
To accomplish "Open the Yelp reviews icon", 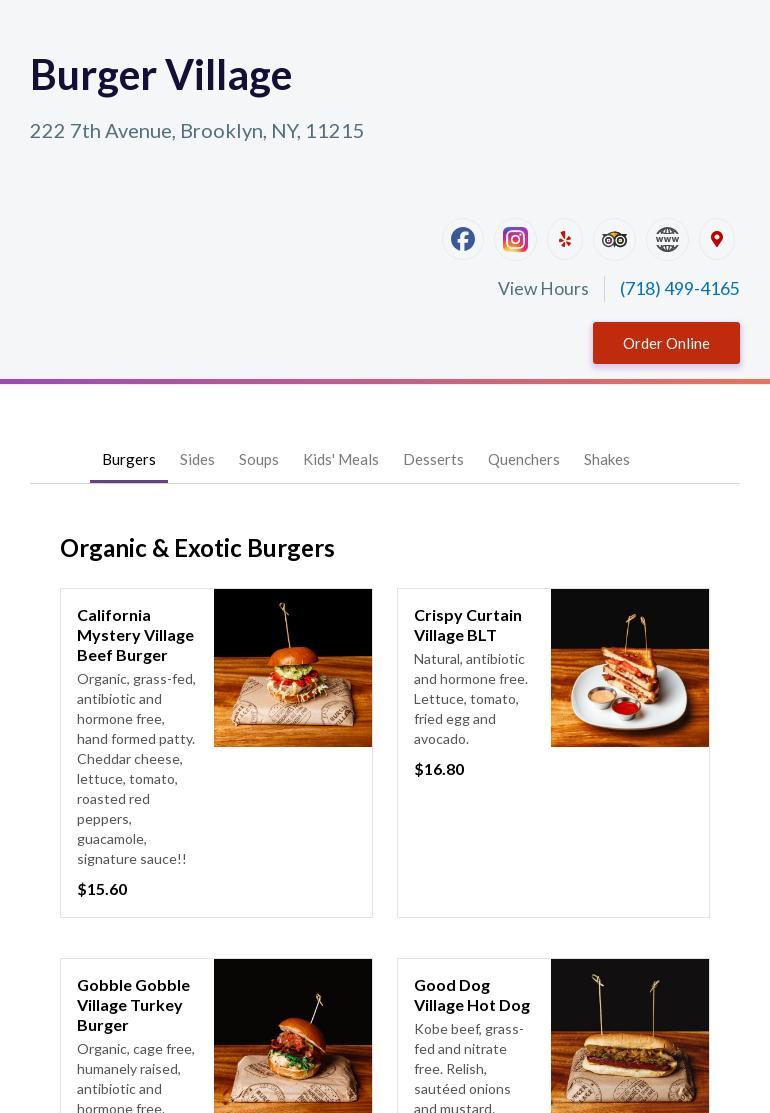I will [565, 239].
